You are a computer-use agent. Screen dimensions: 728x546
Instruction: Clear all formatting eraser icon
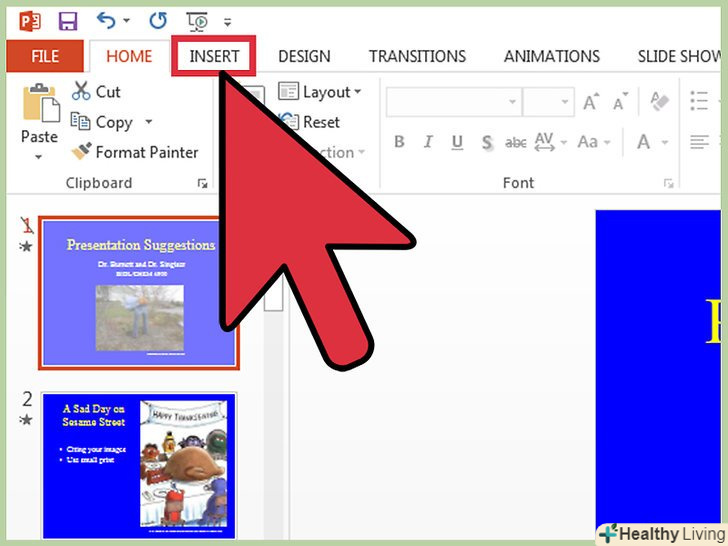tap(660, 101)
